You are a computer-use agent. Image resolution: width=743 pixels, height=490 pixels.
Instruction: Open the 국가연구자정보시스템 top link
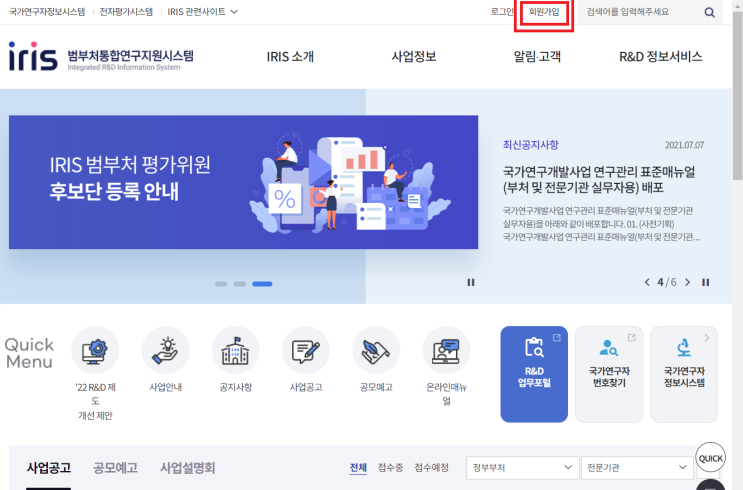click(47, 12)
